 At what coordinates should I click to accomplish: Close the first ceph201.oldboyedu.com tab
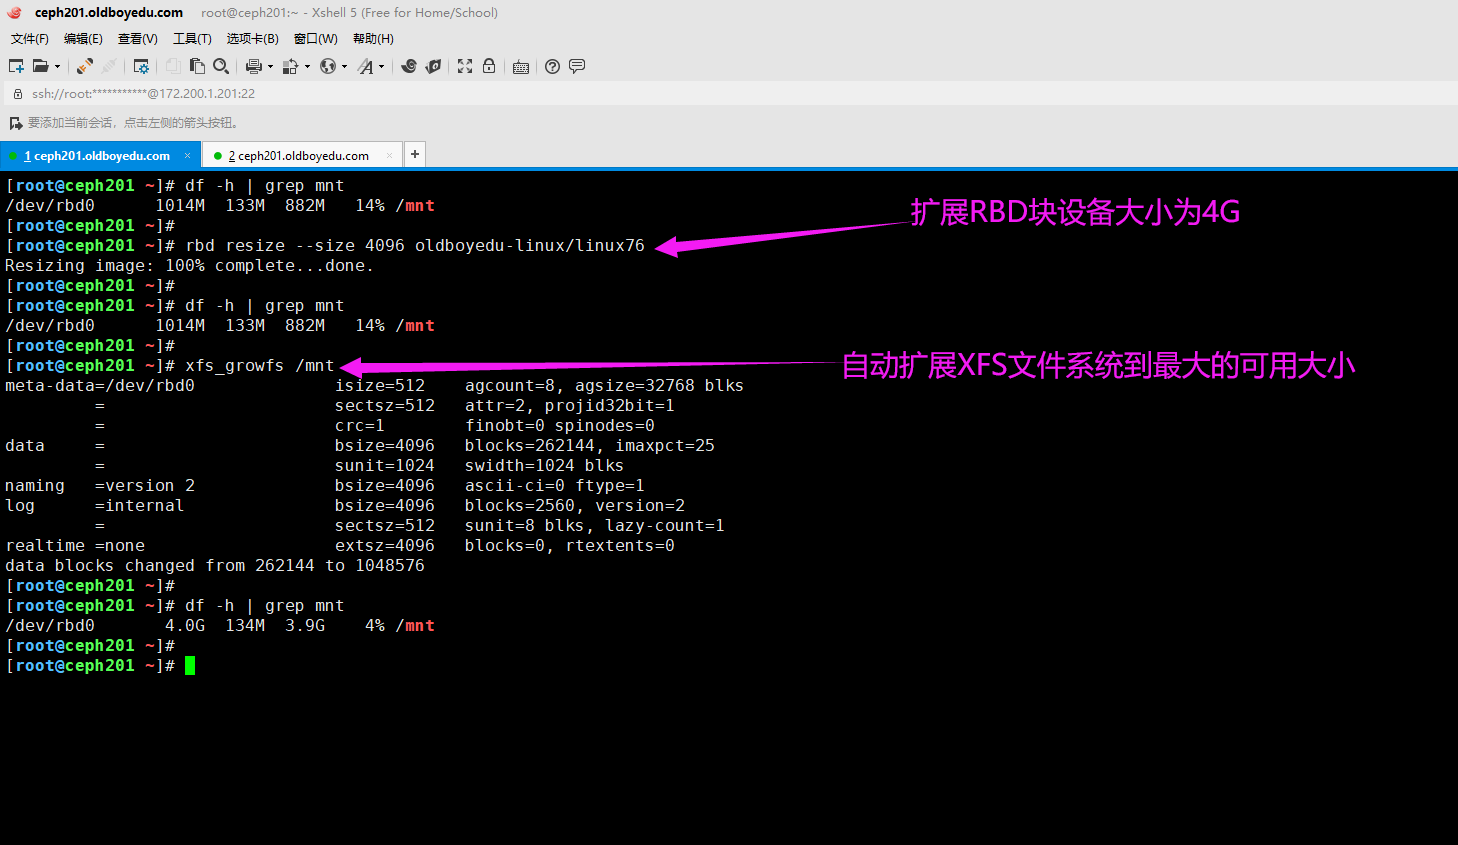point(187,155)
